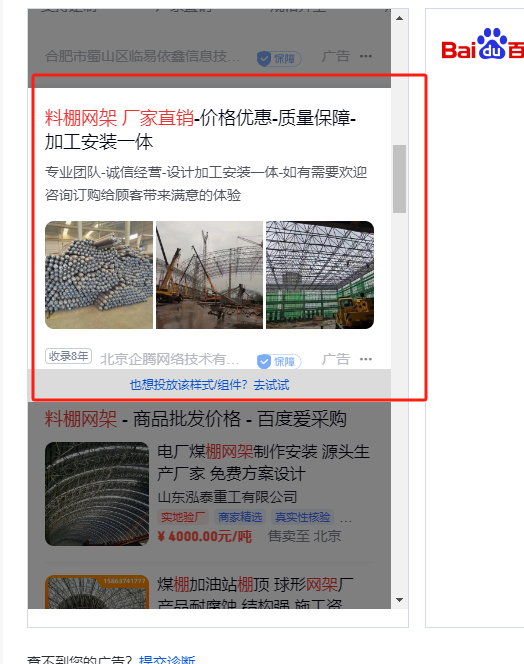The height and width of the screenshot is (664, 524).
Task: Click the 真实性核验 tag
Action: [x=302, y=517]
